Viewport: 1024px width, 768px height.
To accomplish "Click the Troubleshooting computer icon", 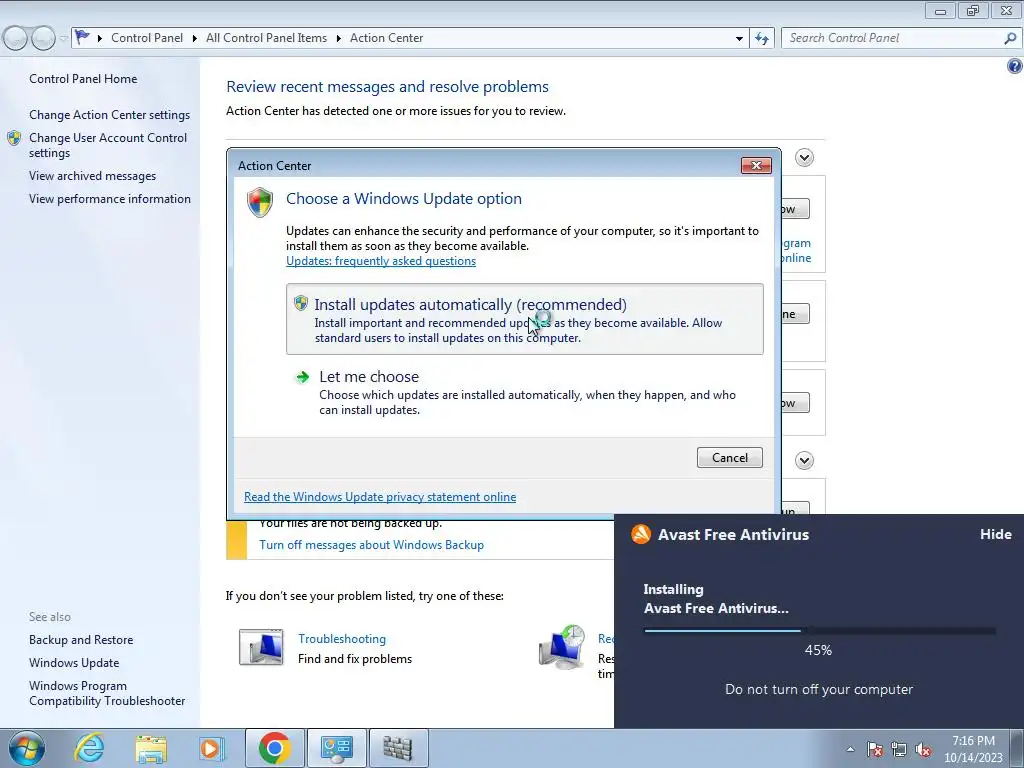I will [261, 647].
